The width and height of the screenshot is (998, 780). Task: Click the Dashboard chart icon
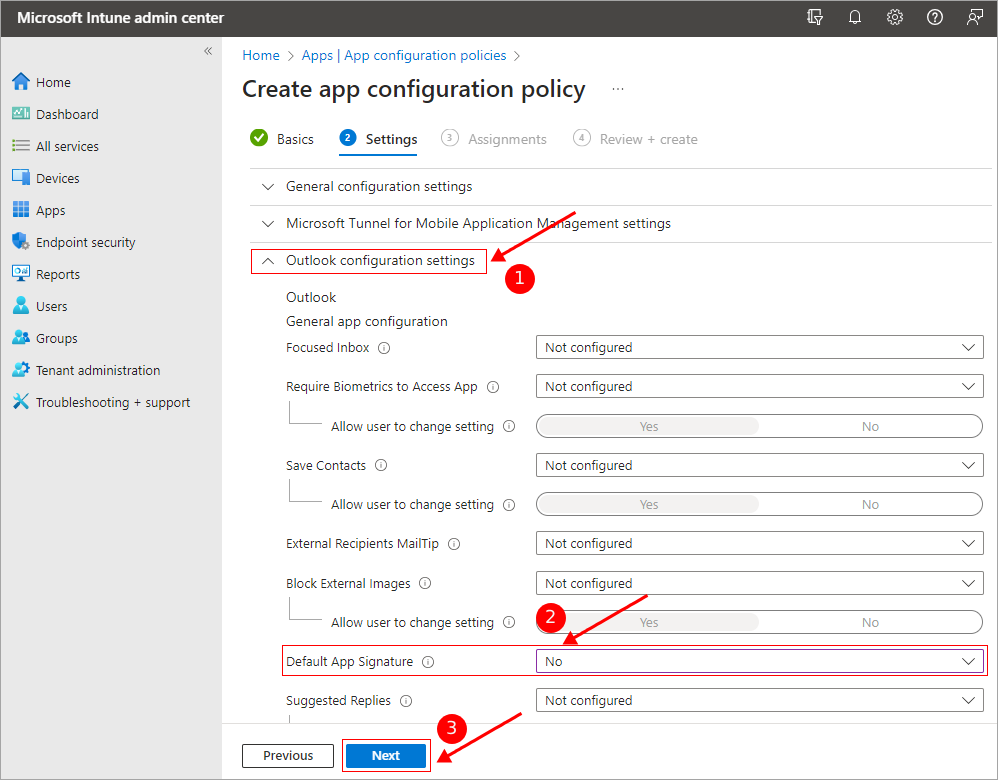tap(20, 113)
